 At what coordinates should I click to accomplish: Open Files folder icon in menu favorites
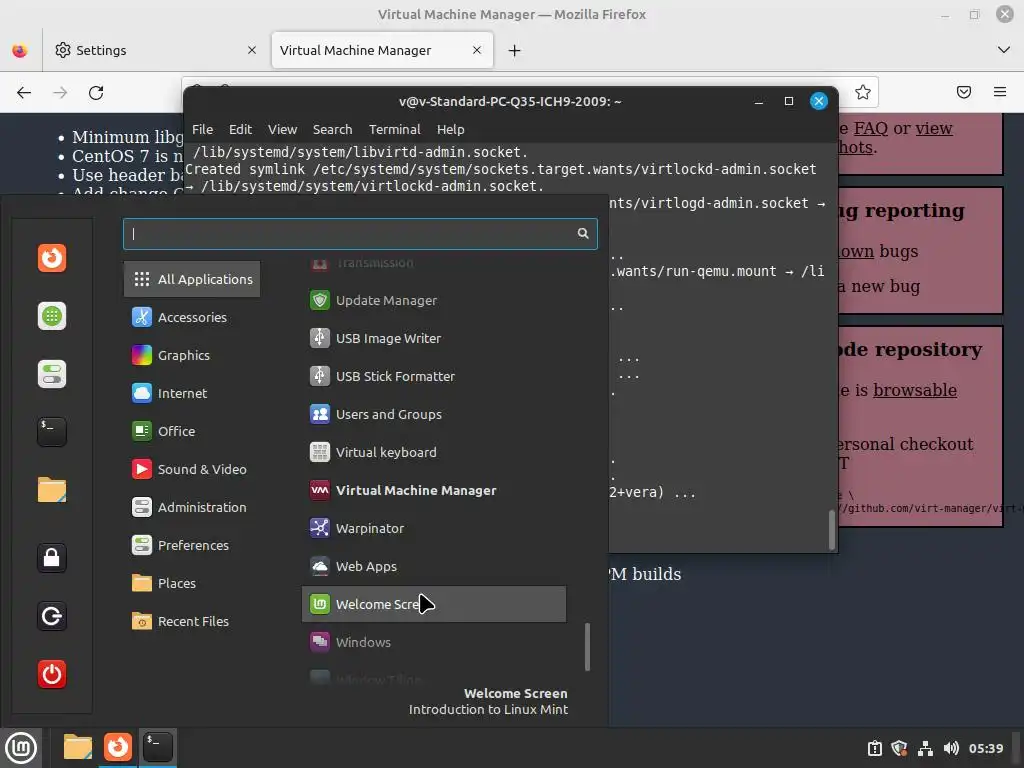coord(52,490)
